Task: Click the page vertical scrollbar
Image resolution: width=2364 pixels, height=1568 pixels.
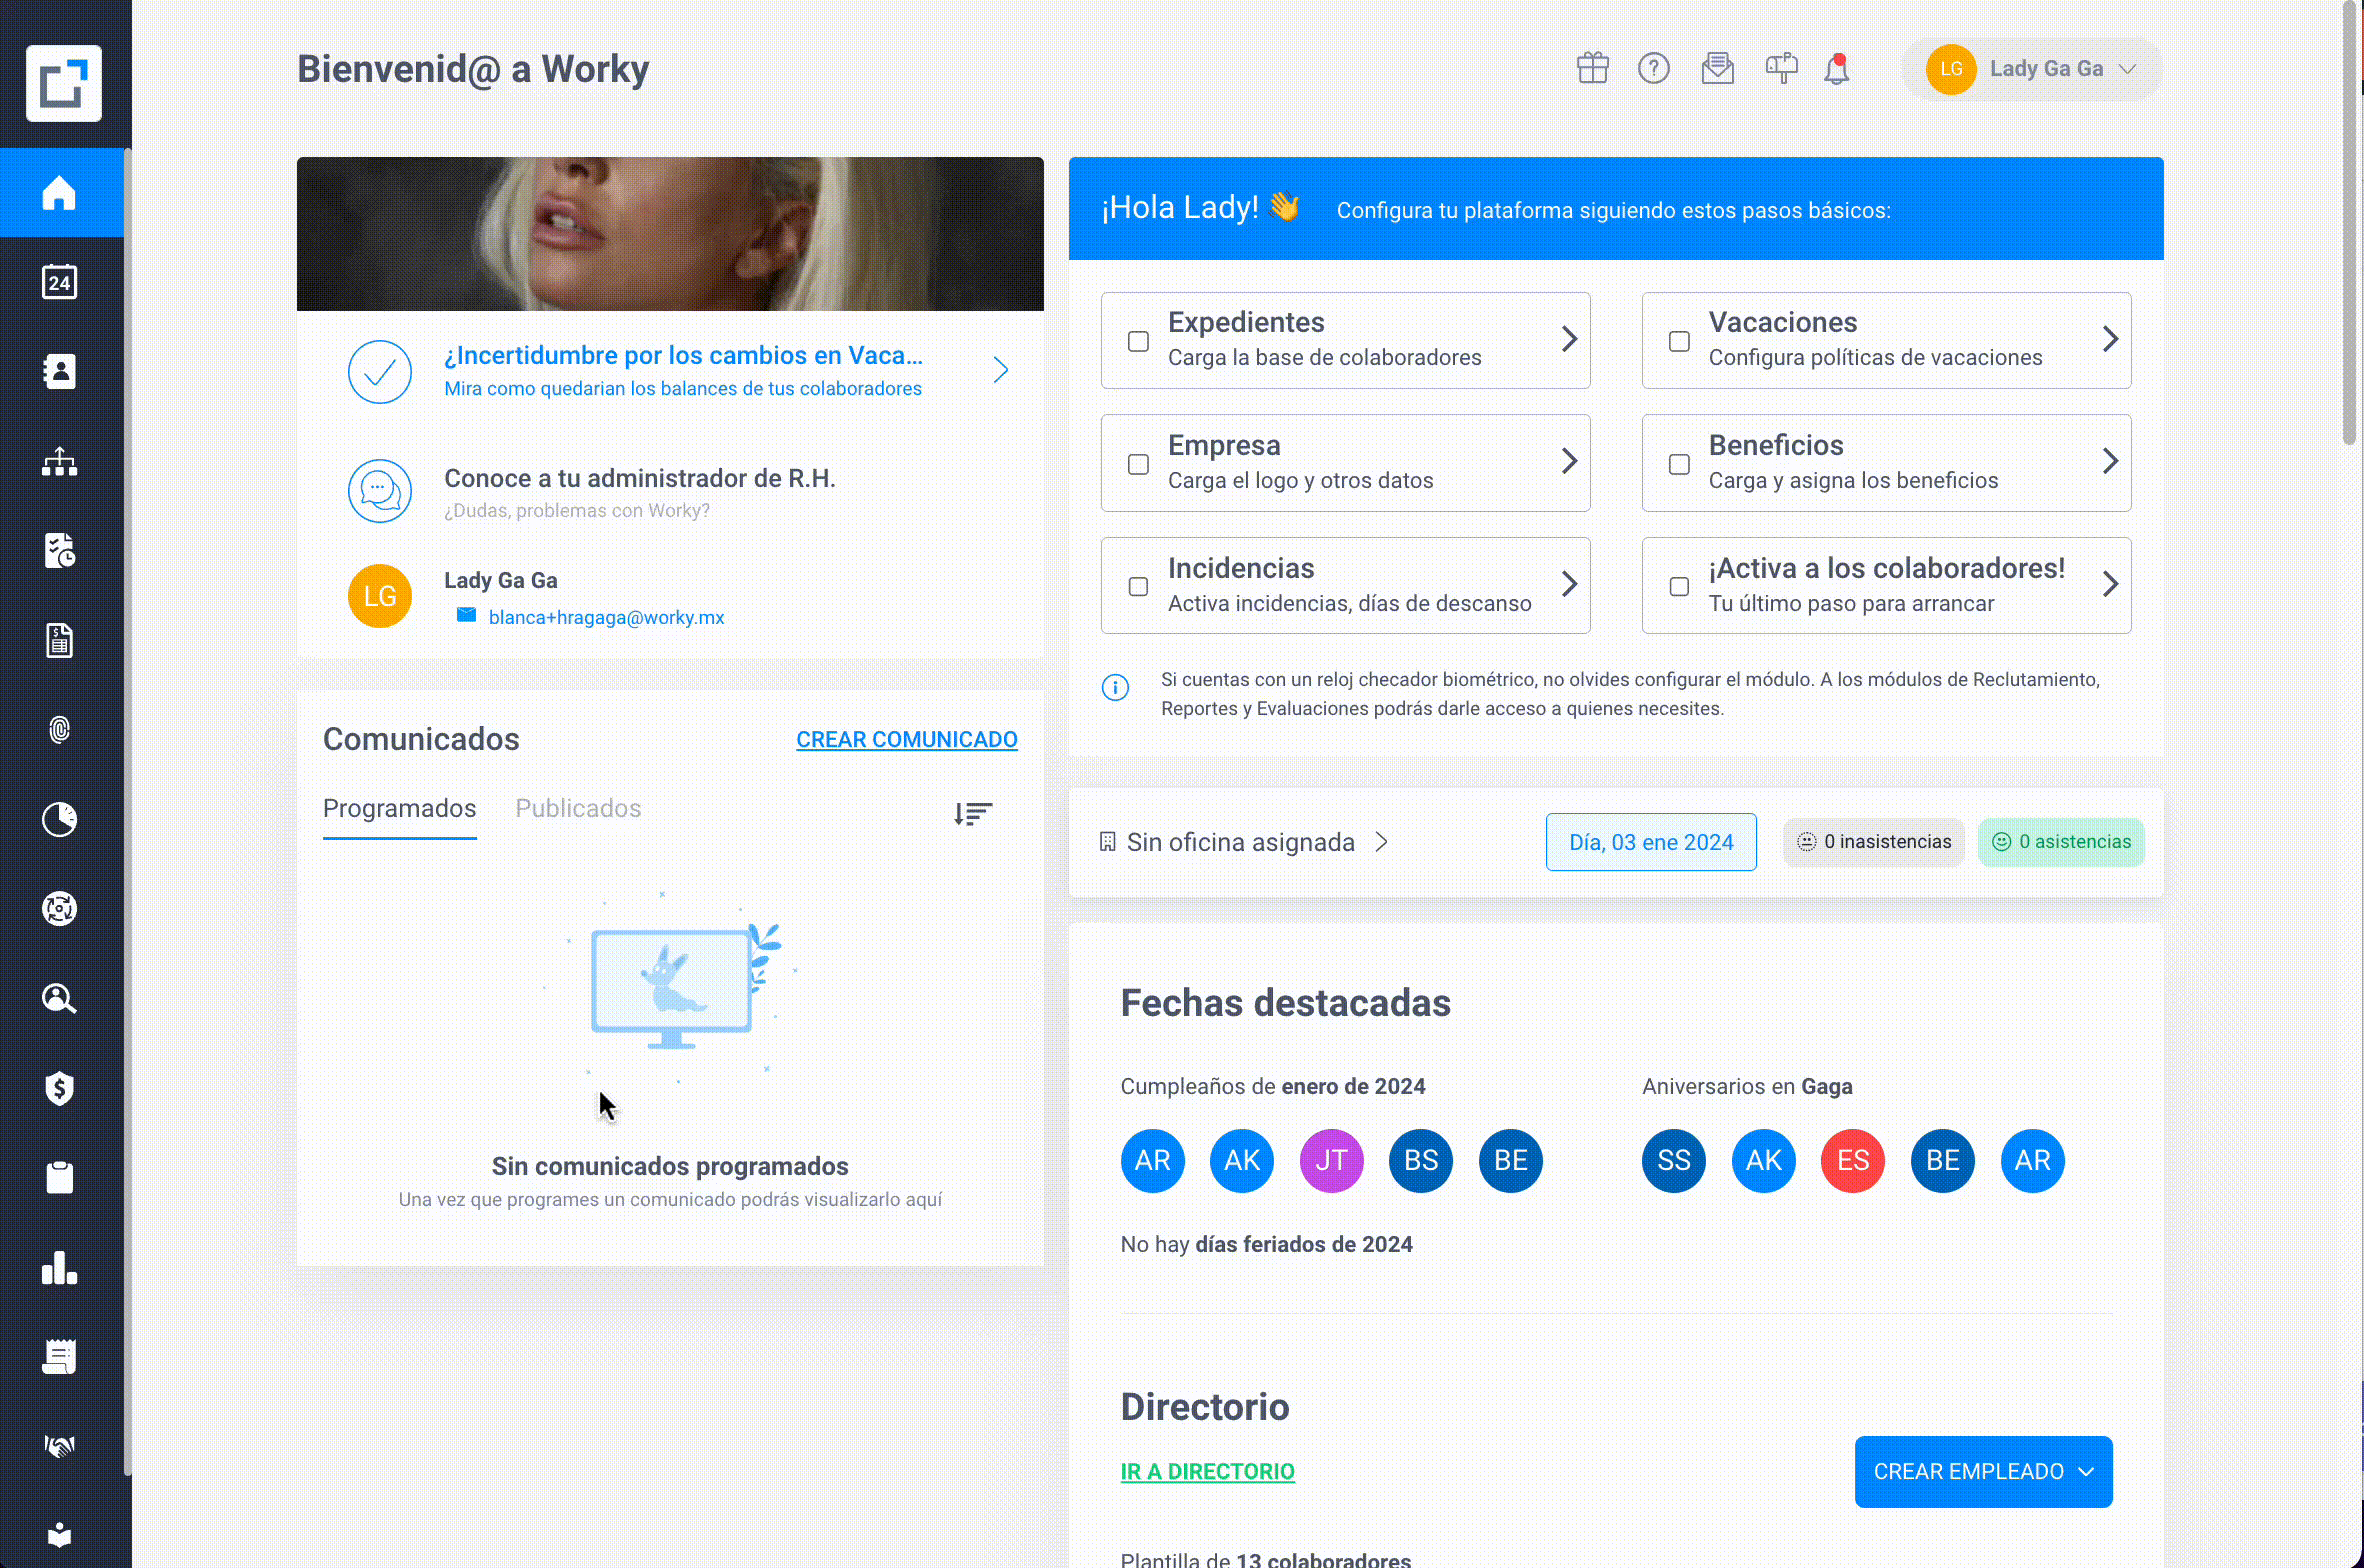Action: click(2350, 224)
